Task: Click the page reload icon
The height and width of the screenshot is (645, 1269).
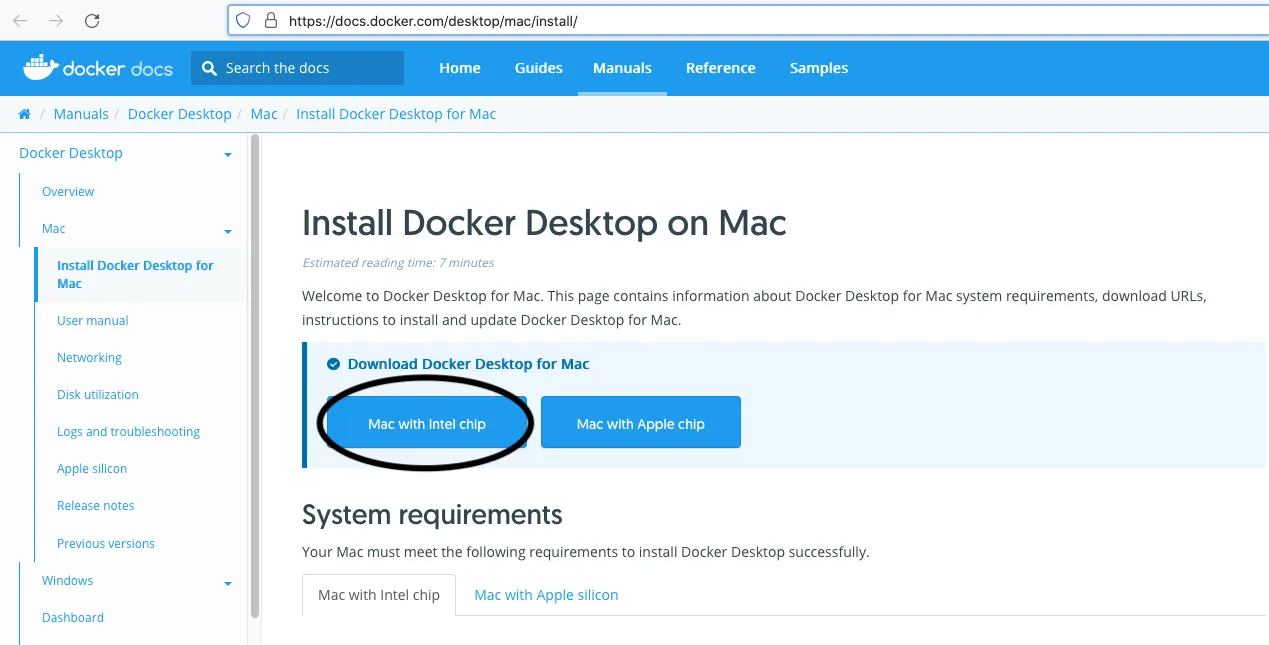Action: (93, 20)
